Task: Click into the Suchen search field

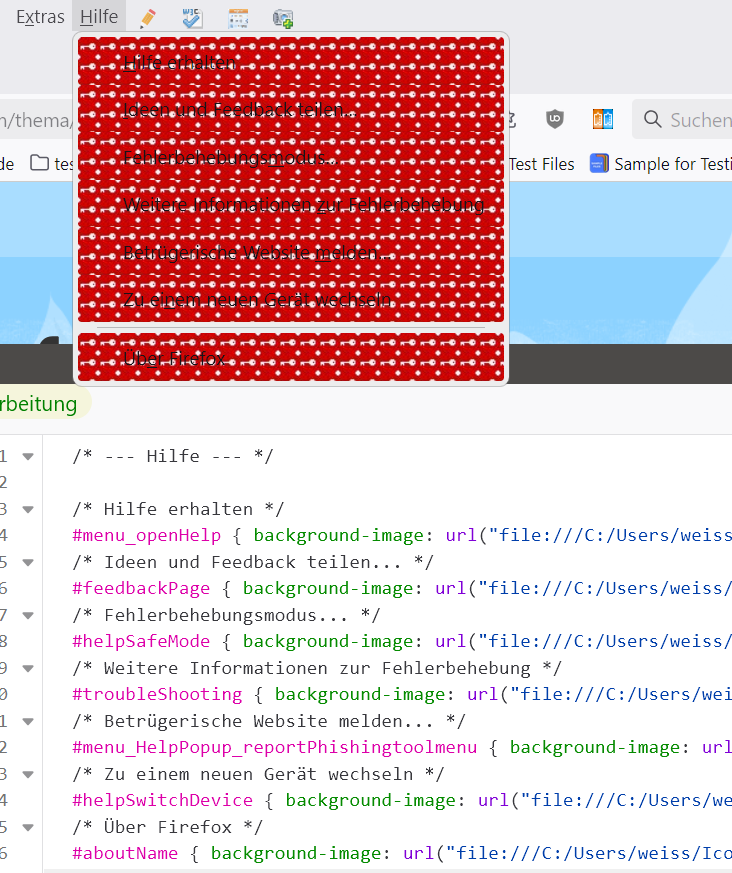Action: [699, 120]
